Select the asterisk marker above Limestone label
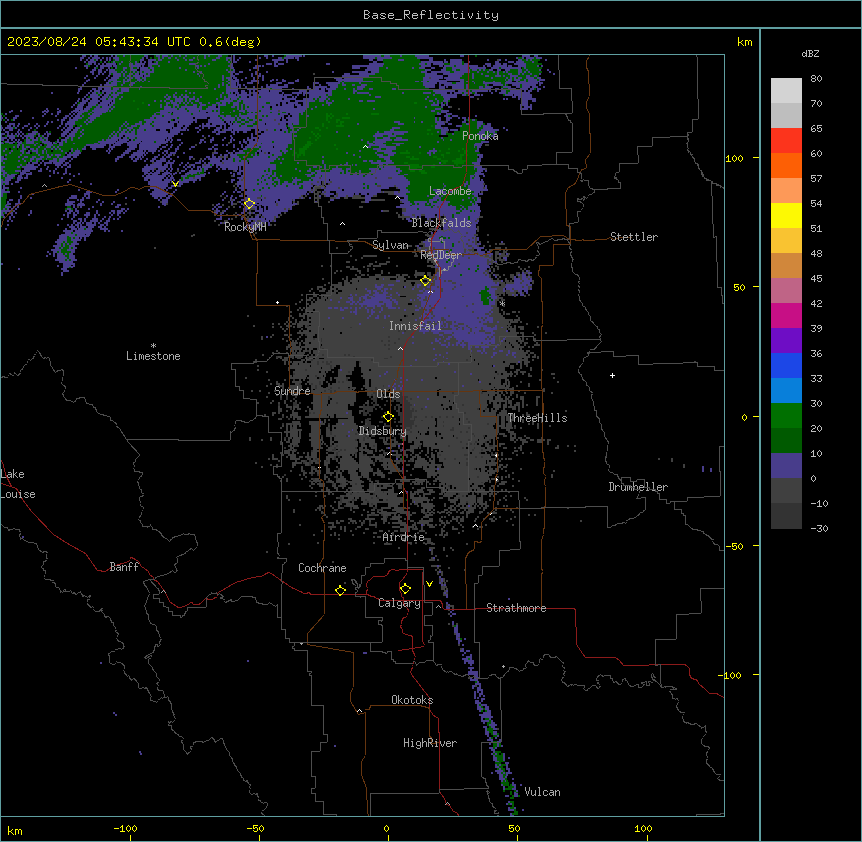Viewport: 862px width, 842px height. tap(153, 346)
